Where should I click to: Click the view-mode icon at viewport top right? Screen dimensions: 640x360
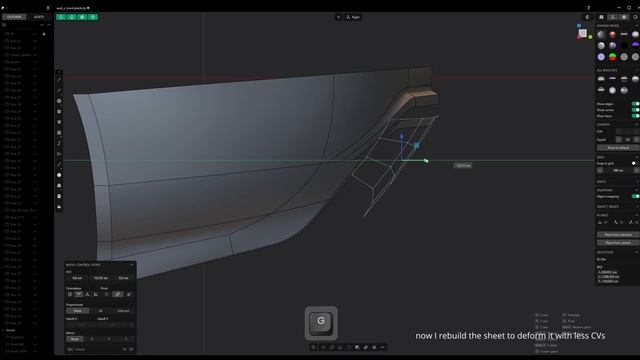(588, 17)
